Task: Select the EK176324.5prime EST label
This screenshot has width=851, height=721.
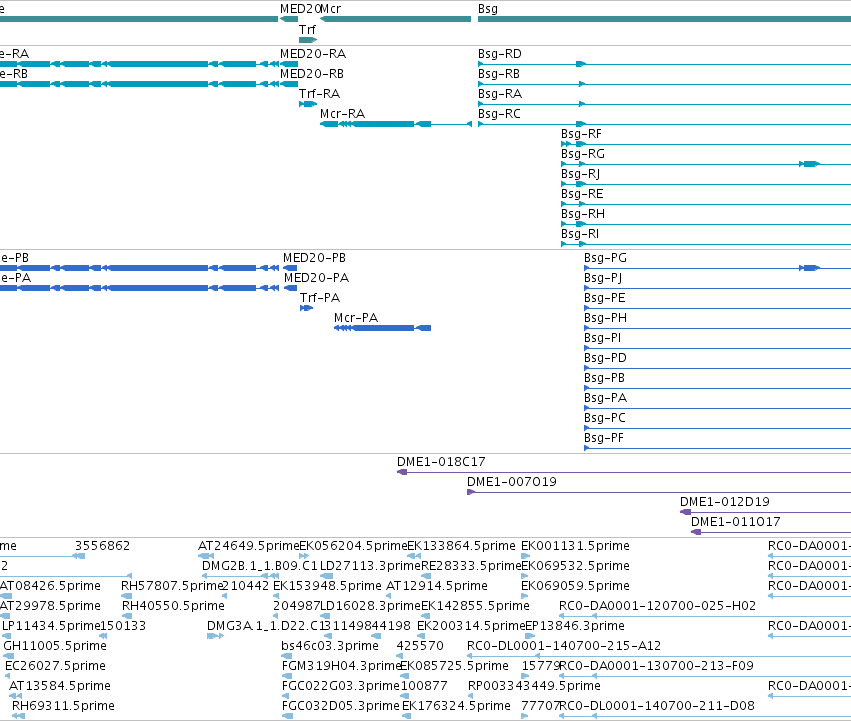Action: (x=456, y=706)
